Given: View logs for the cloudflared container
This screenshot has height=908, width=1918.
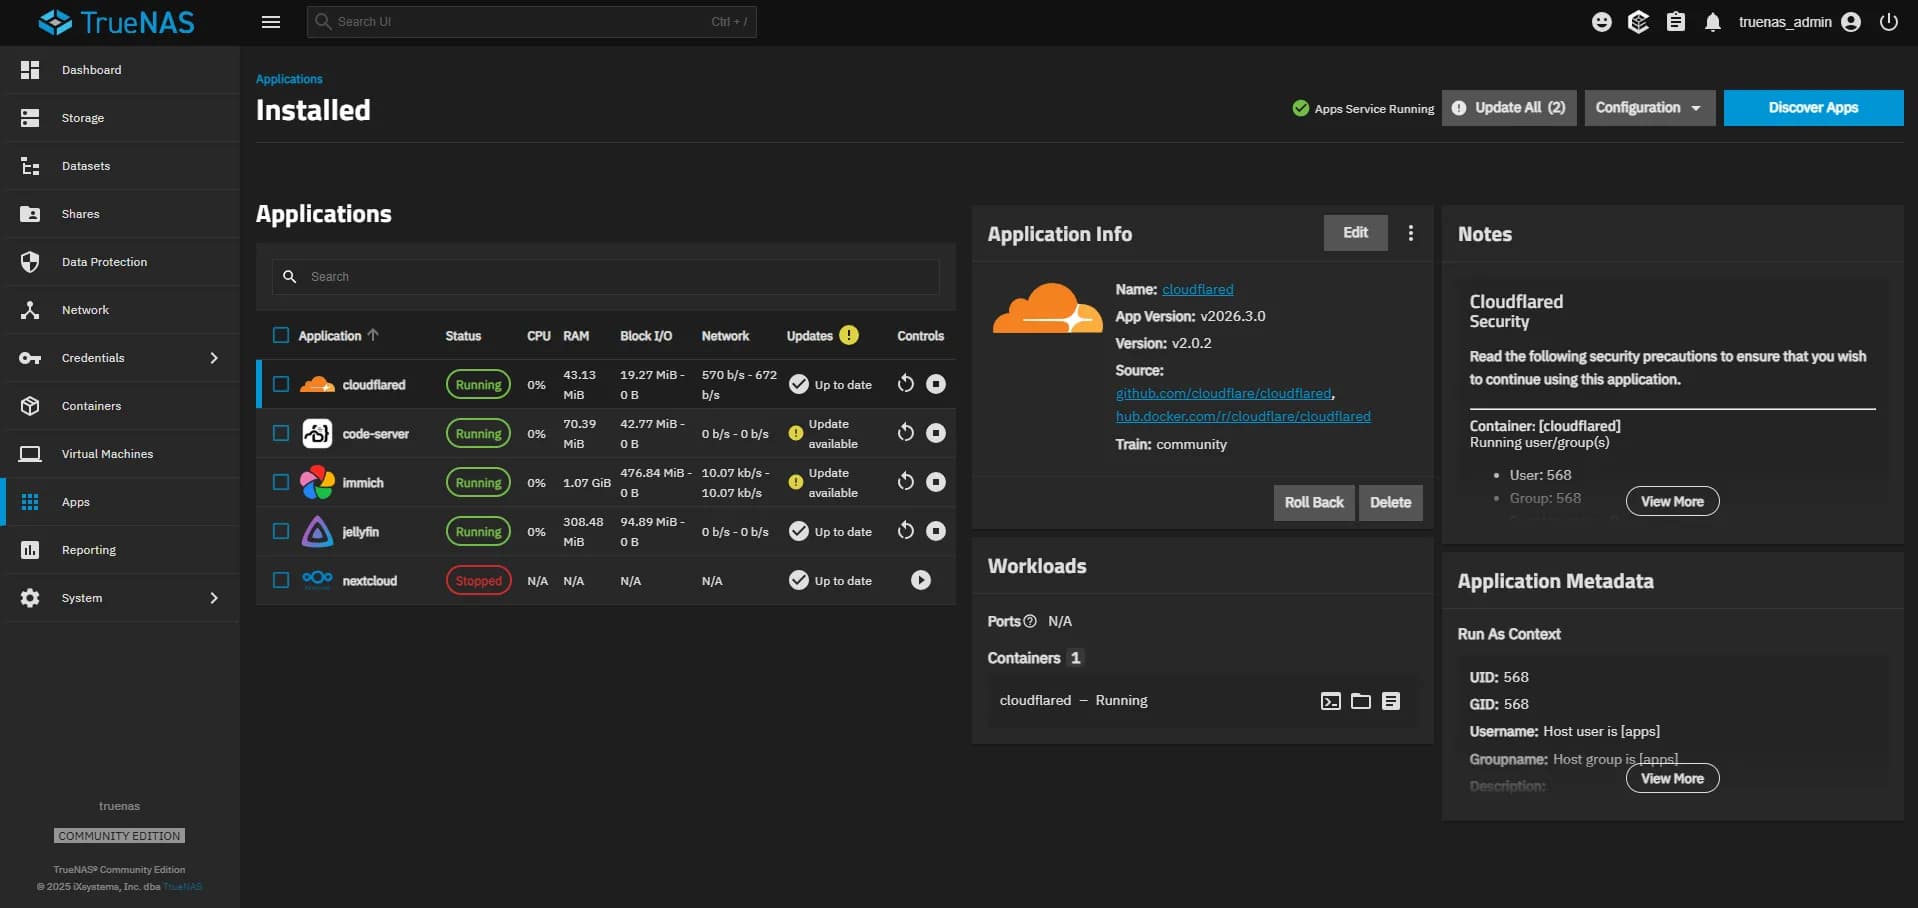Looking at the screenshot, I should click(x=1392, y=701).
